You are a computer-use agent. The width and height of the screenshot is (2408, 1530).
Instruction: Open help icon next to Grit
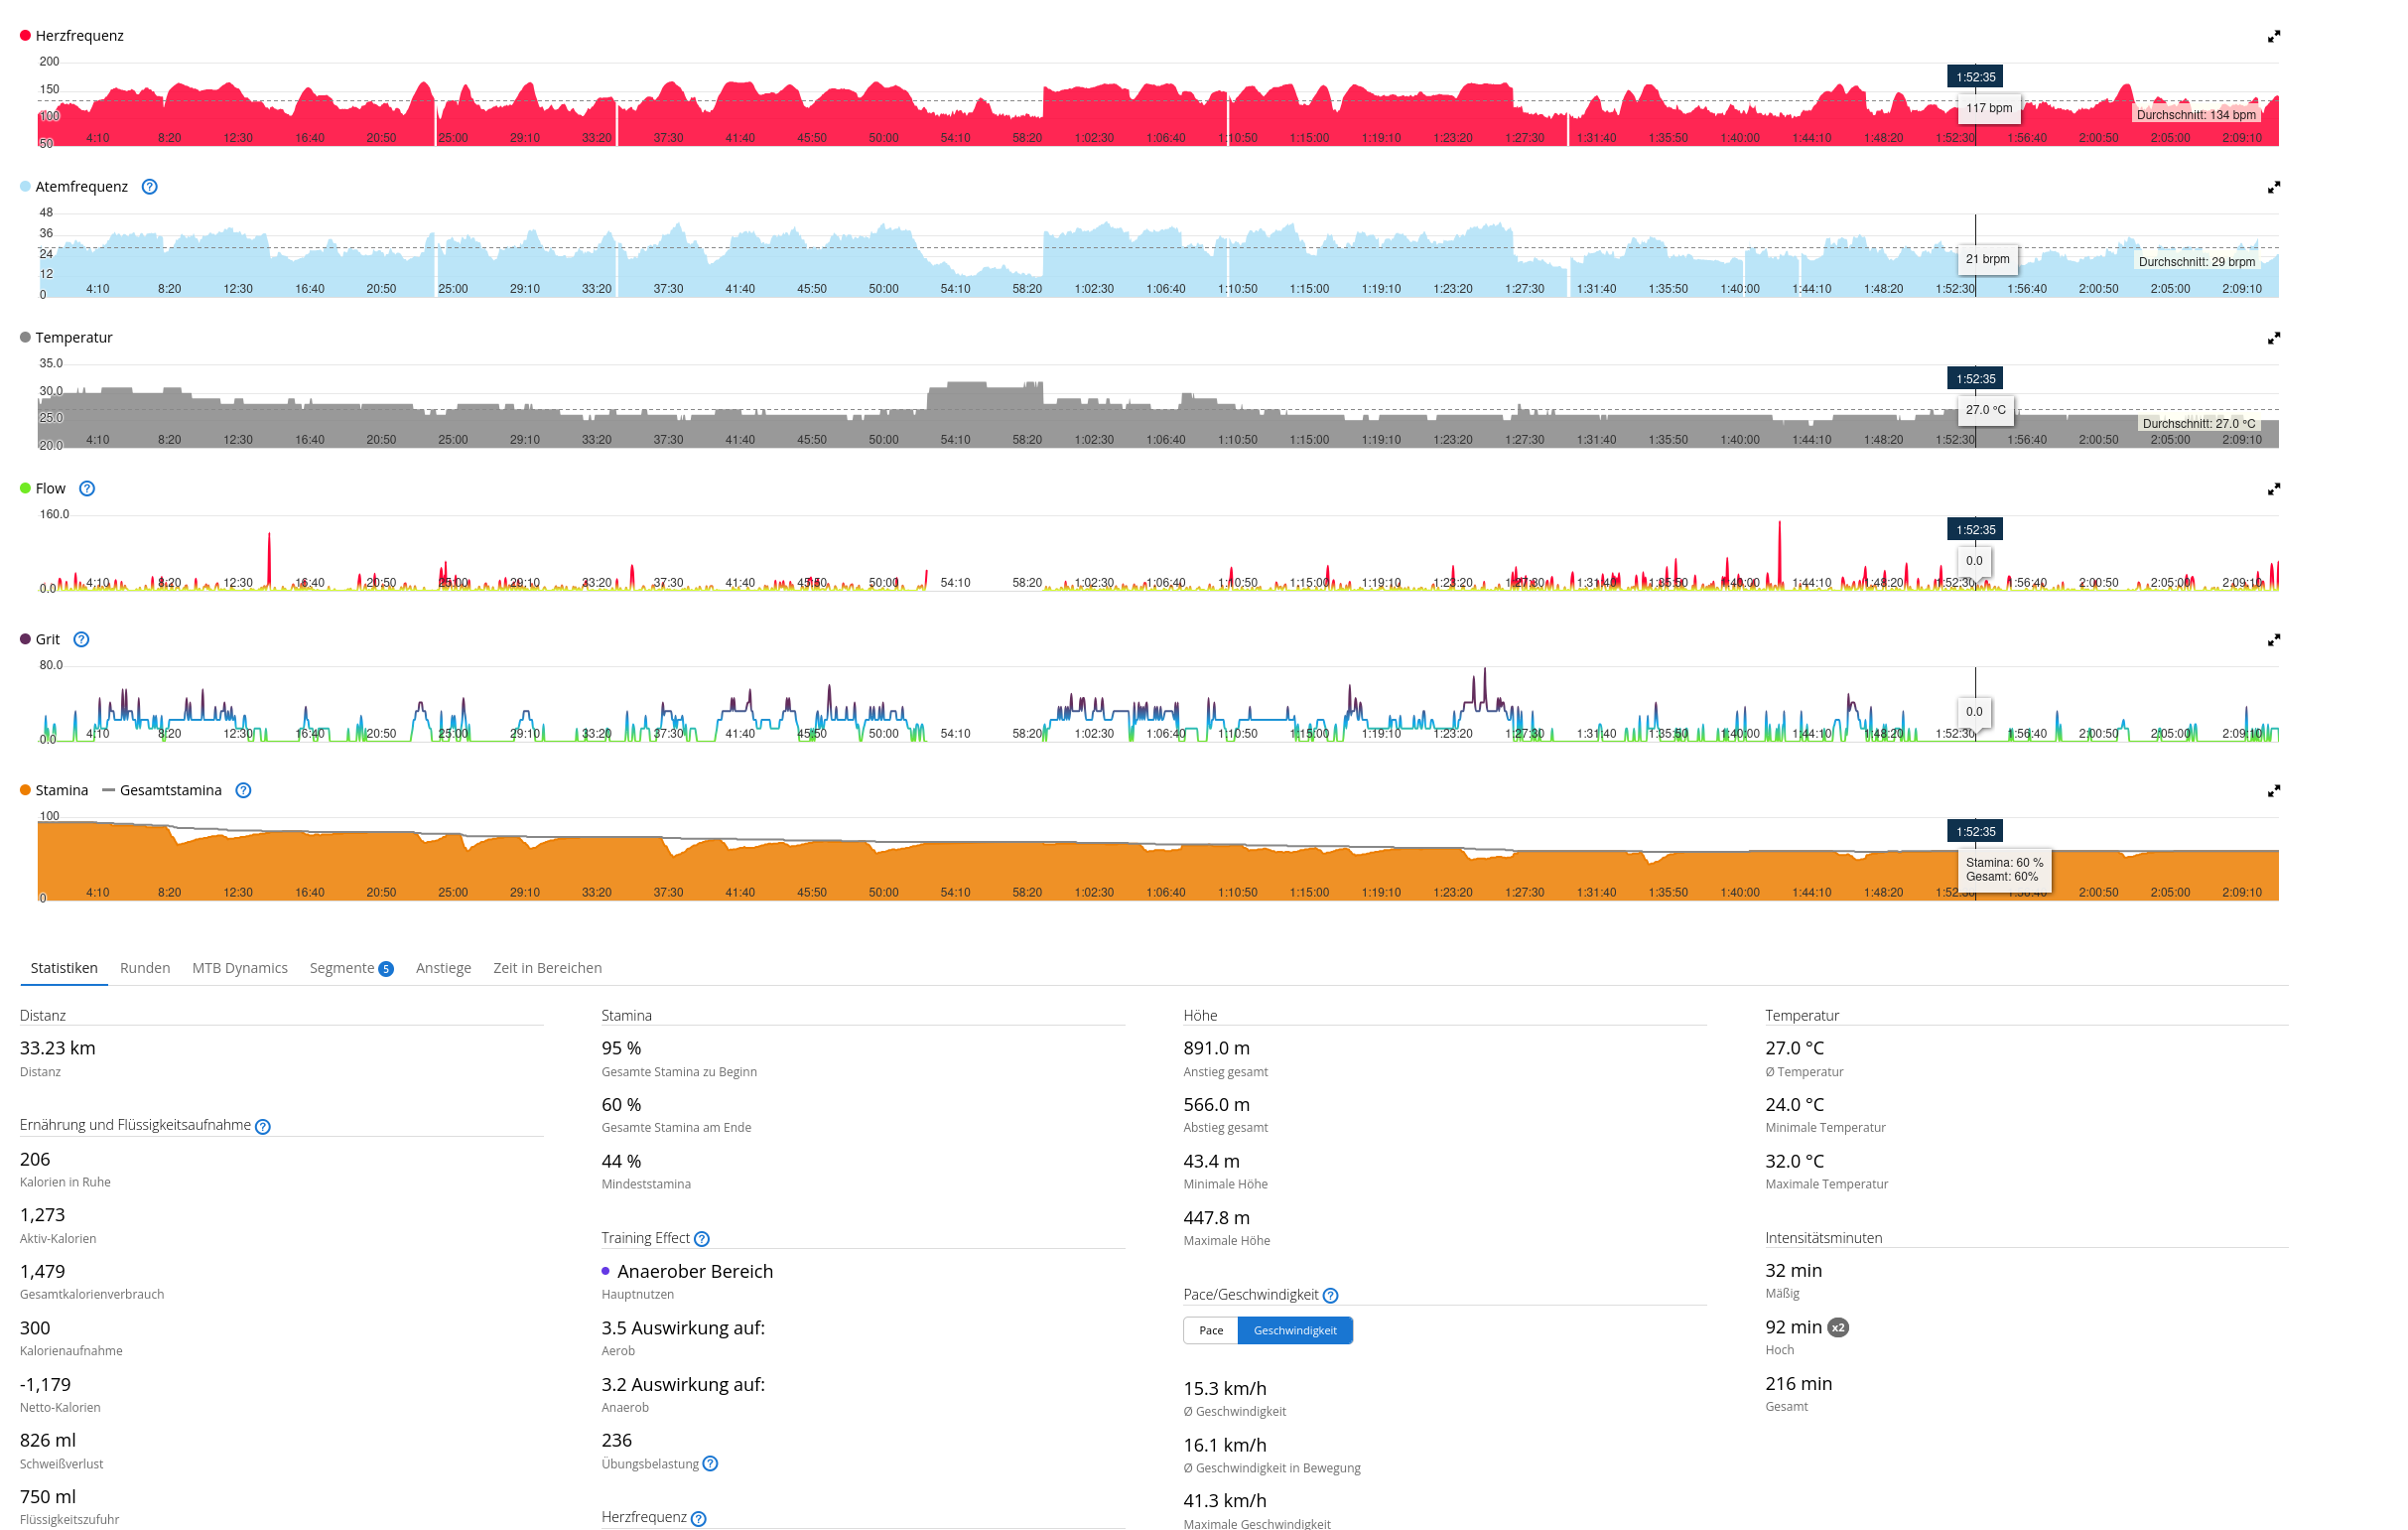click(x=82, y=640)
